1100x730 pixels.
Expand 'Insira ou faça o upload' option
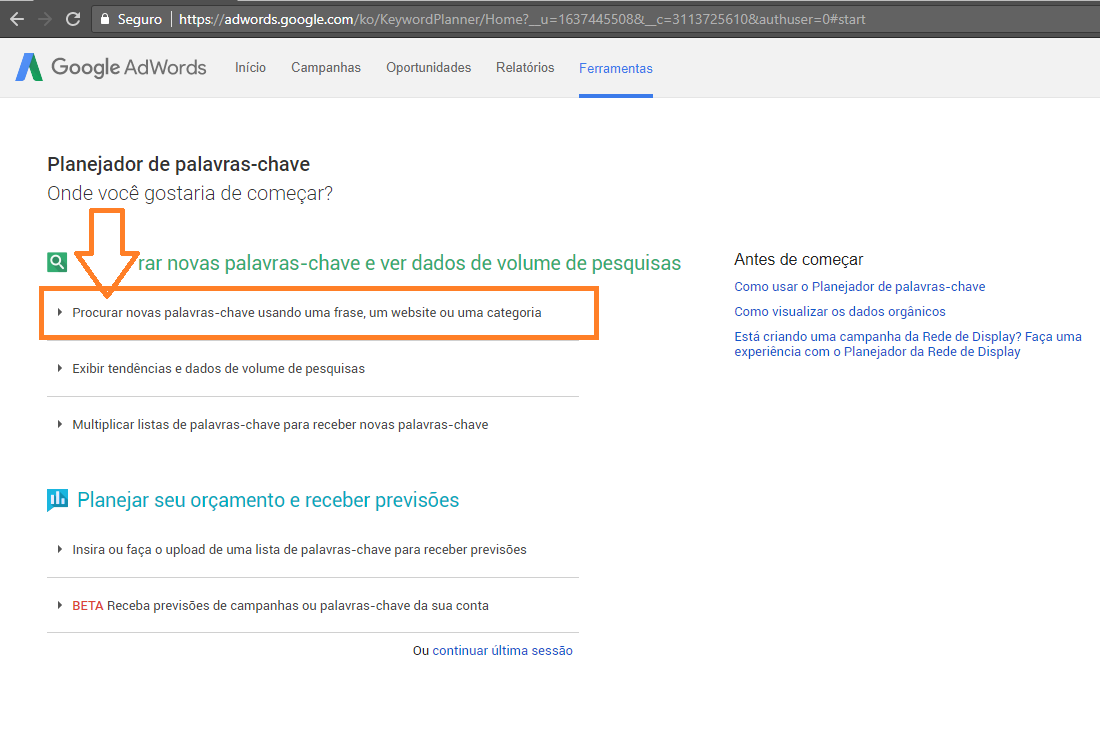click(299, 550)
